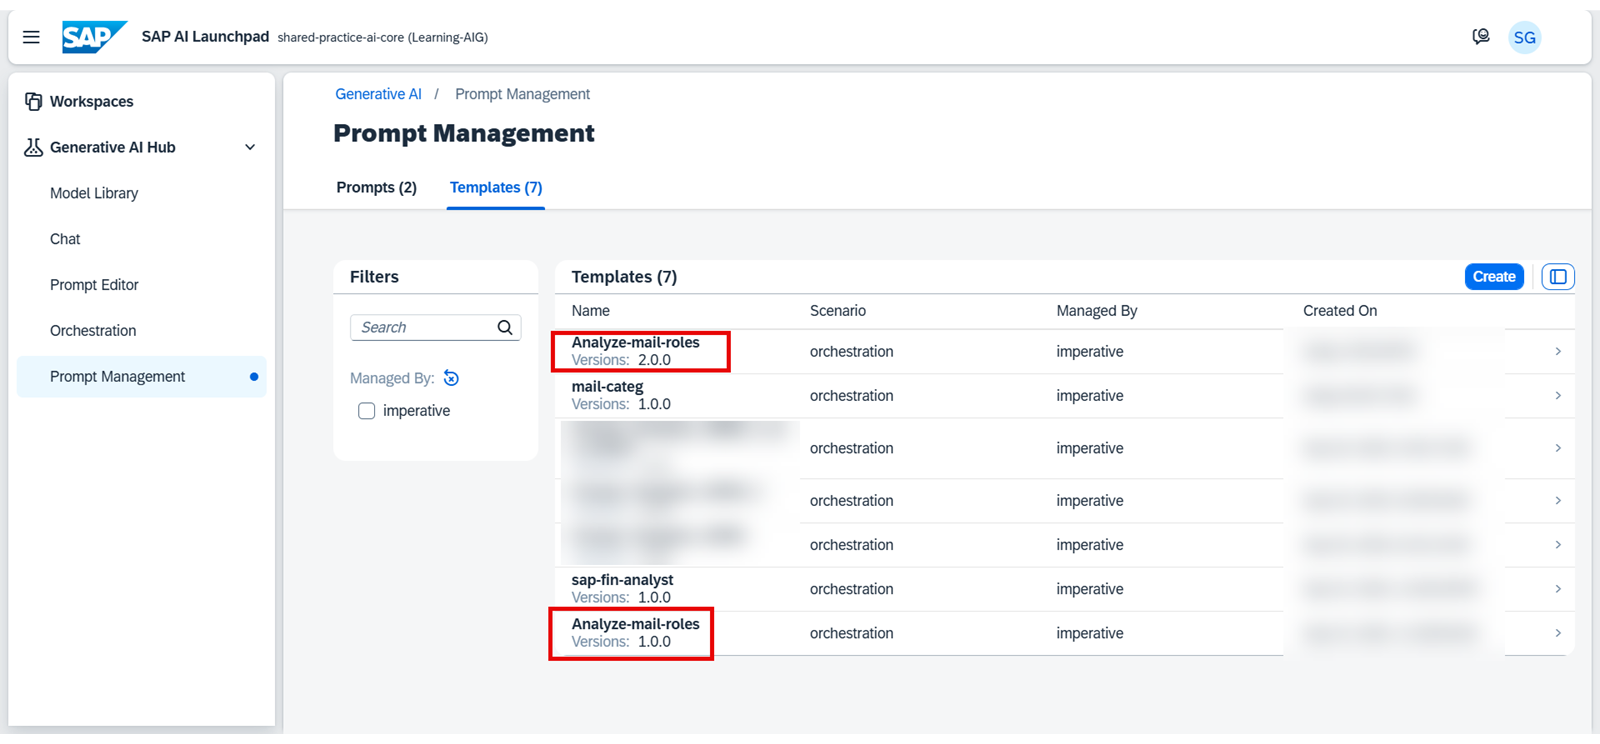This screenshot has width=1600, height=744.
Task: Click the Generative AI Hub flask icon
Action: tap(34, 147)
